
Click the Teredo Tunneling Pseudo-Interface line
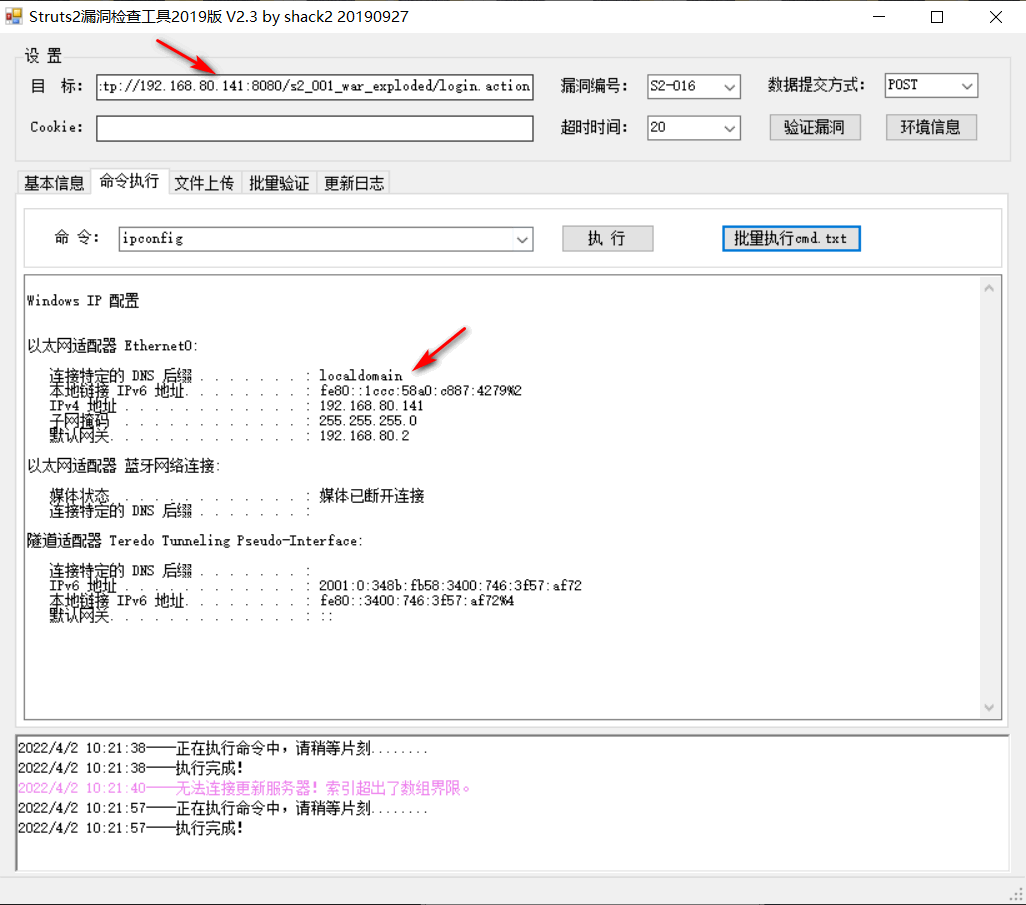(195, 541)
